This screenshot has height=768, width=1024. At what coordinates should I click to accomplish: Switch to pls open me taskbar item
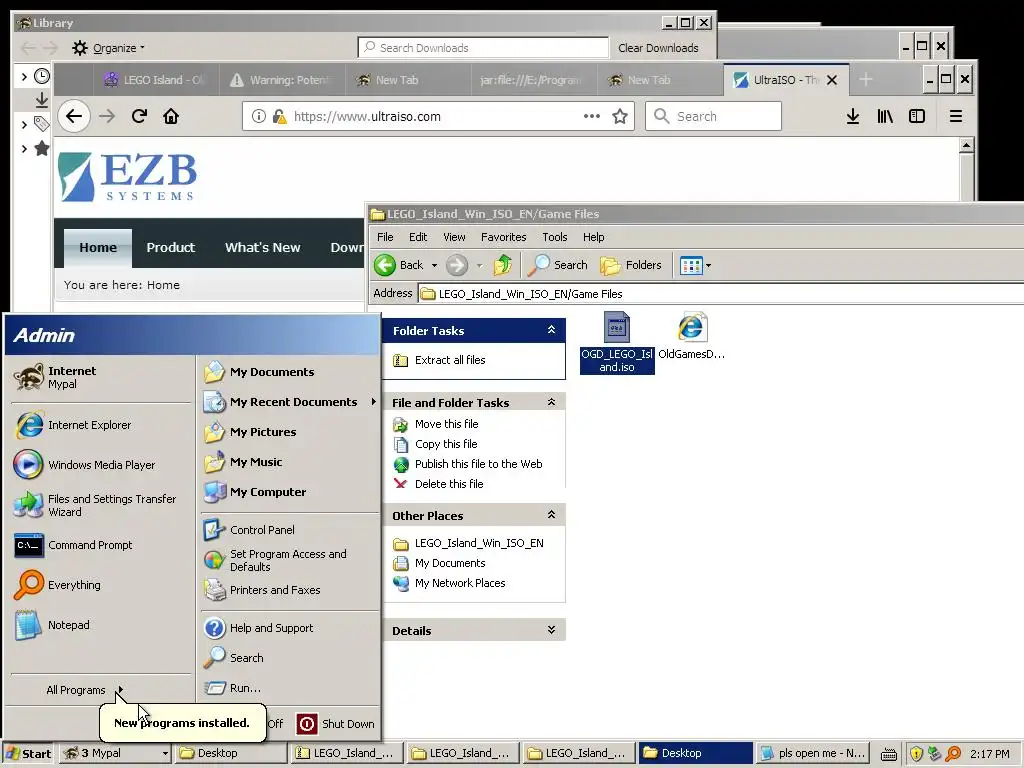tap(812, 754)
